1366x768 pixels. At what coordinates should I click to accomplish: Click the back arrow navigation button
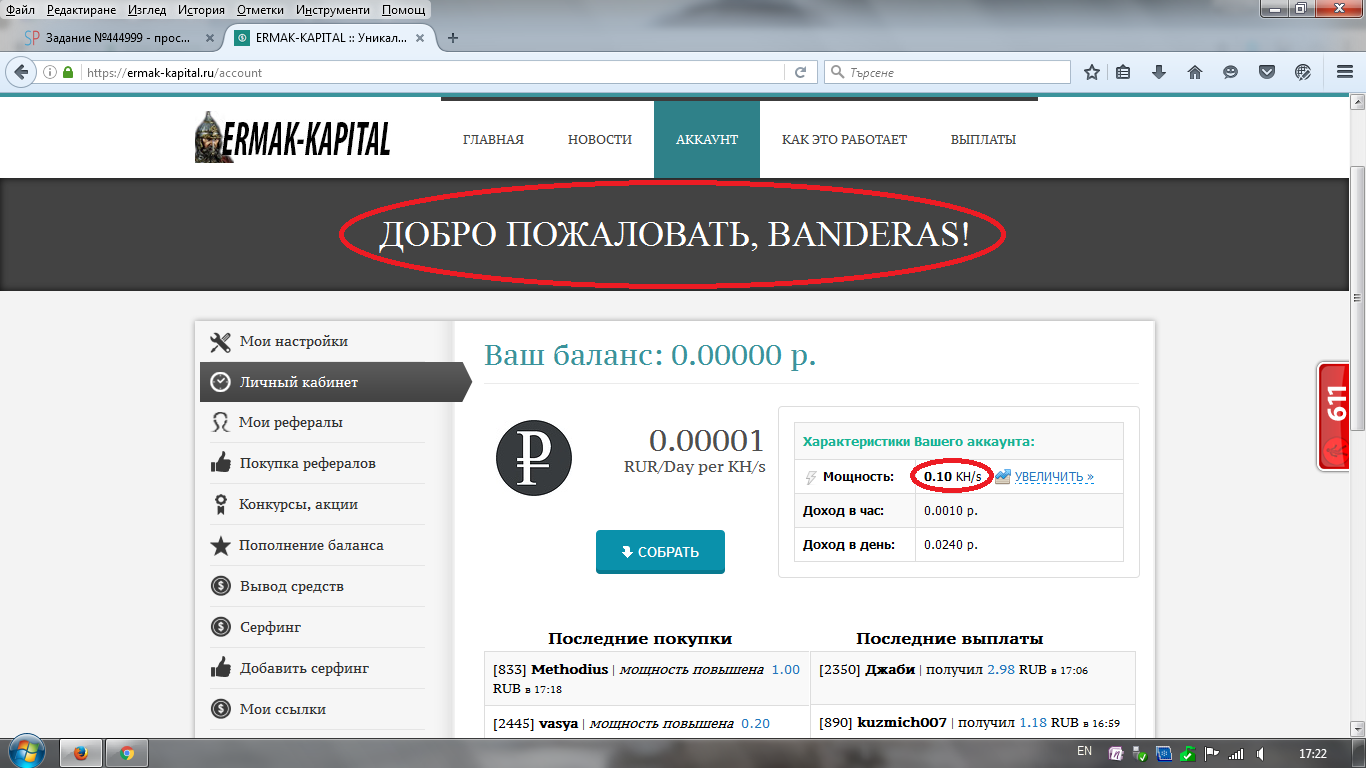pyautogui.click(x=21, y=72)
